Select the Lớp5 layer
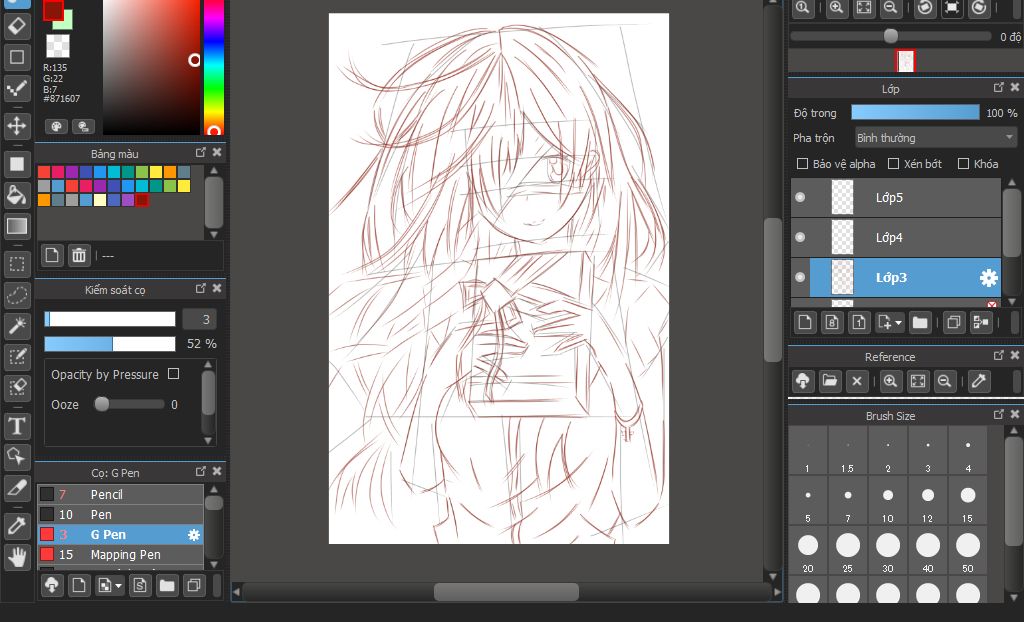The image size is (1024, 622). click(895, 197)
